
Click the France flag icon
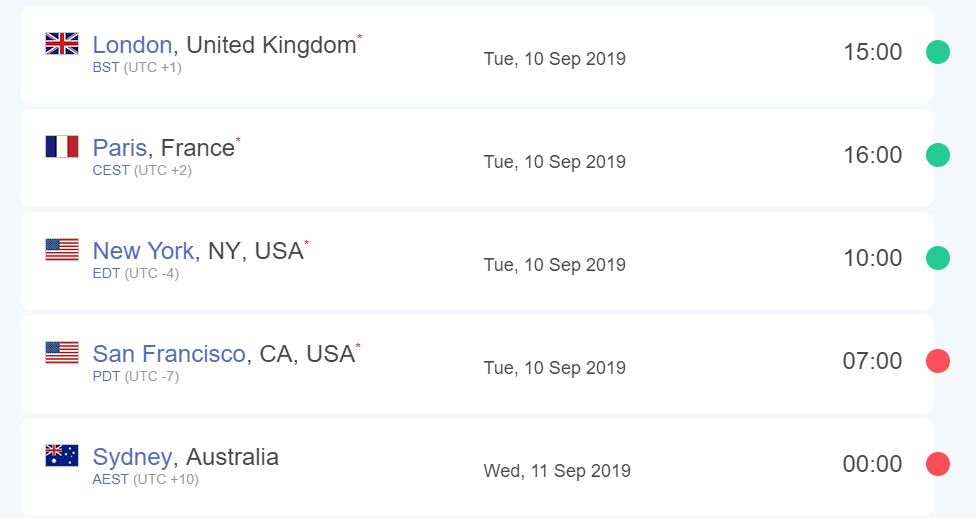coord(62,147)
